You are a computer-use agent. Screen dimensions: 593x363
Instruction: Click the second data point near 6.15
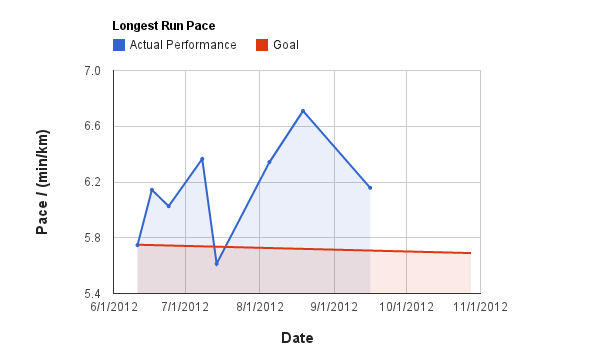coord(152,190)
